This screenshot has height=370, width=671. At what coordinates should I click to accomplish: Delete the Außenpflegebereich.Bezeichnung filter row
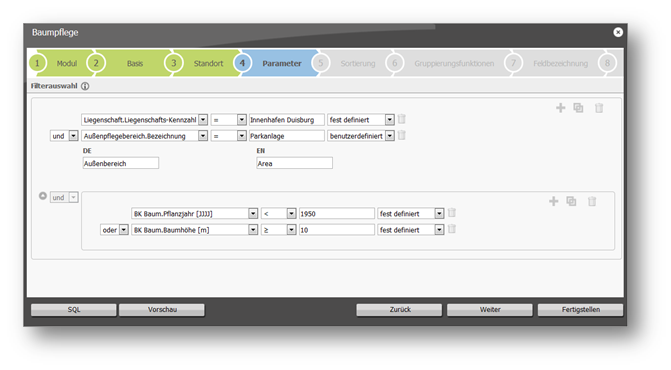[x=401, y=135]
